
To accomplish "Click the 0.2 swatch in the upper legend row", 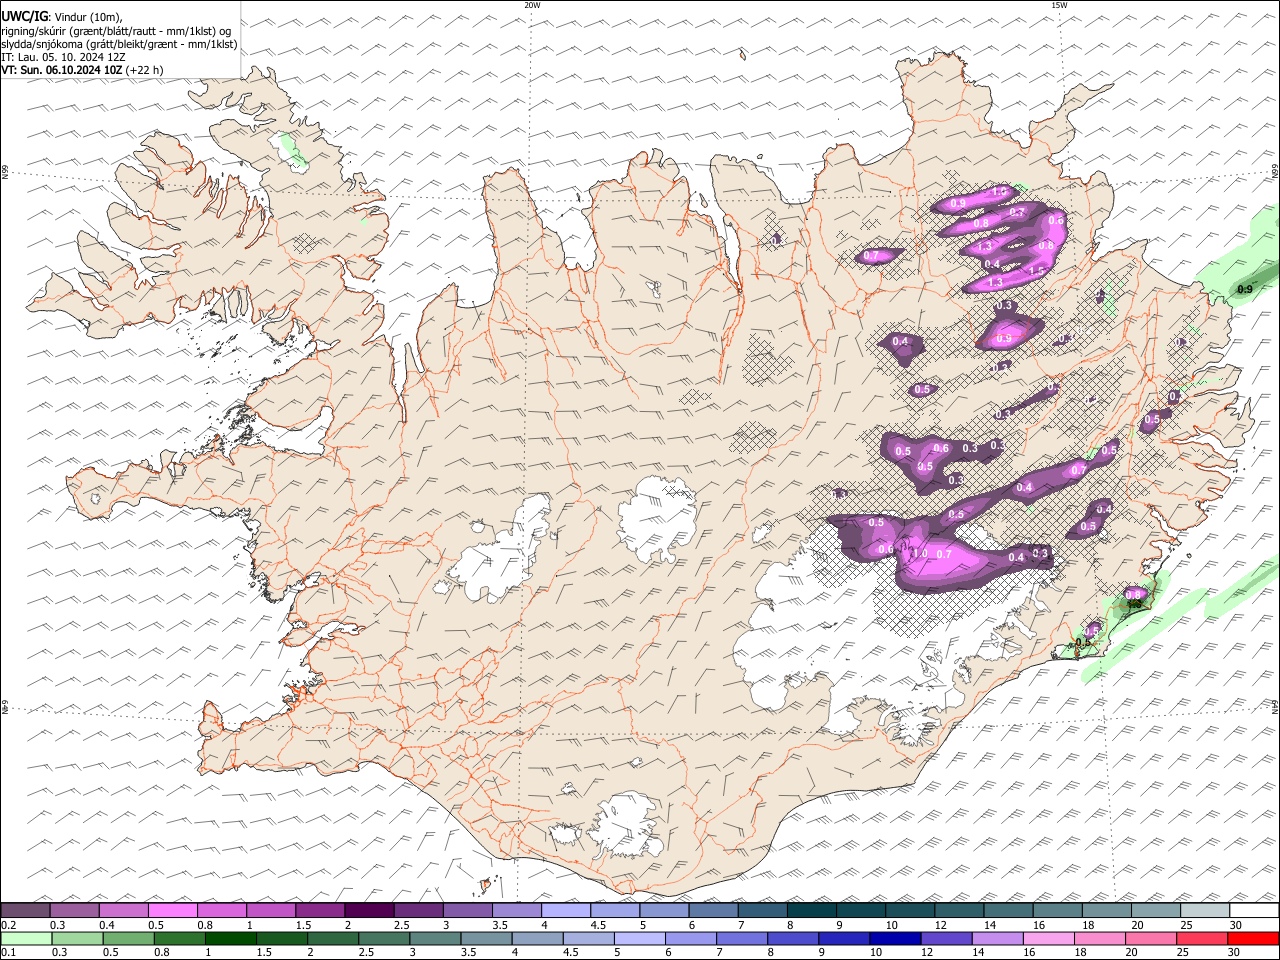I will tap(25, 910).
